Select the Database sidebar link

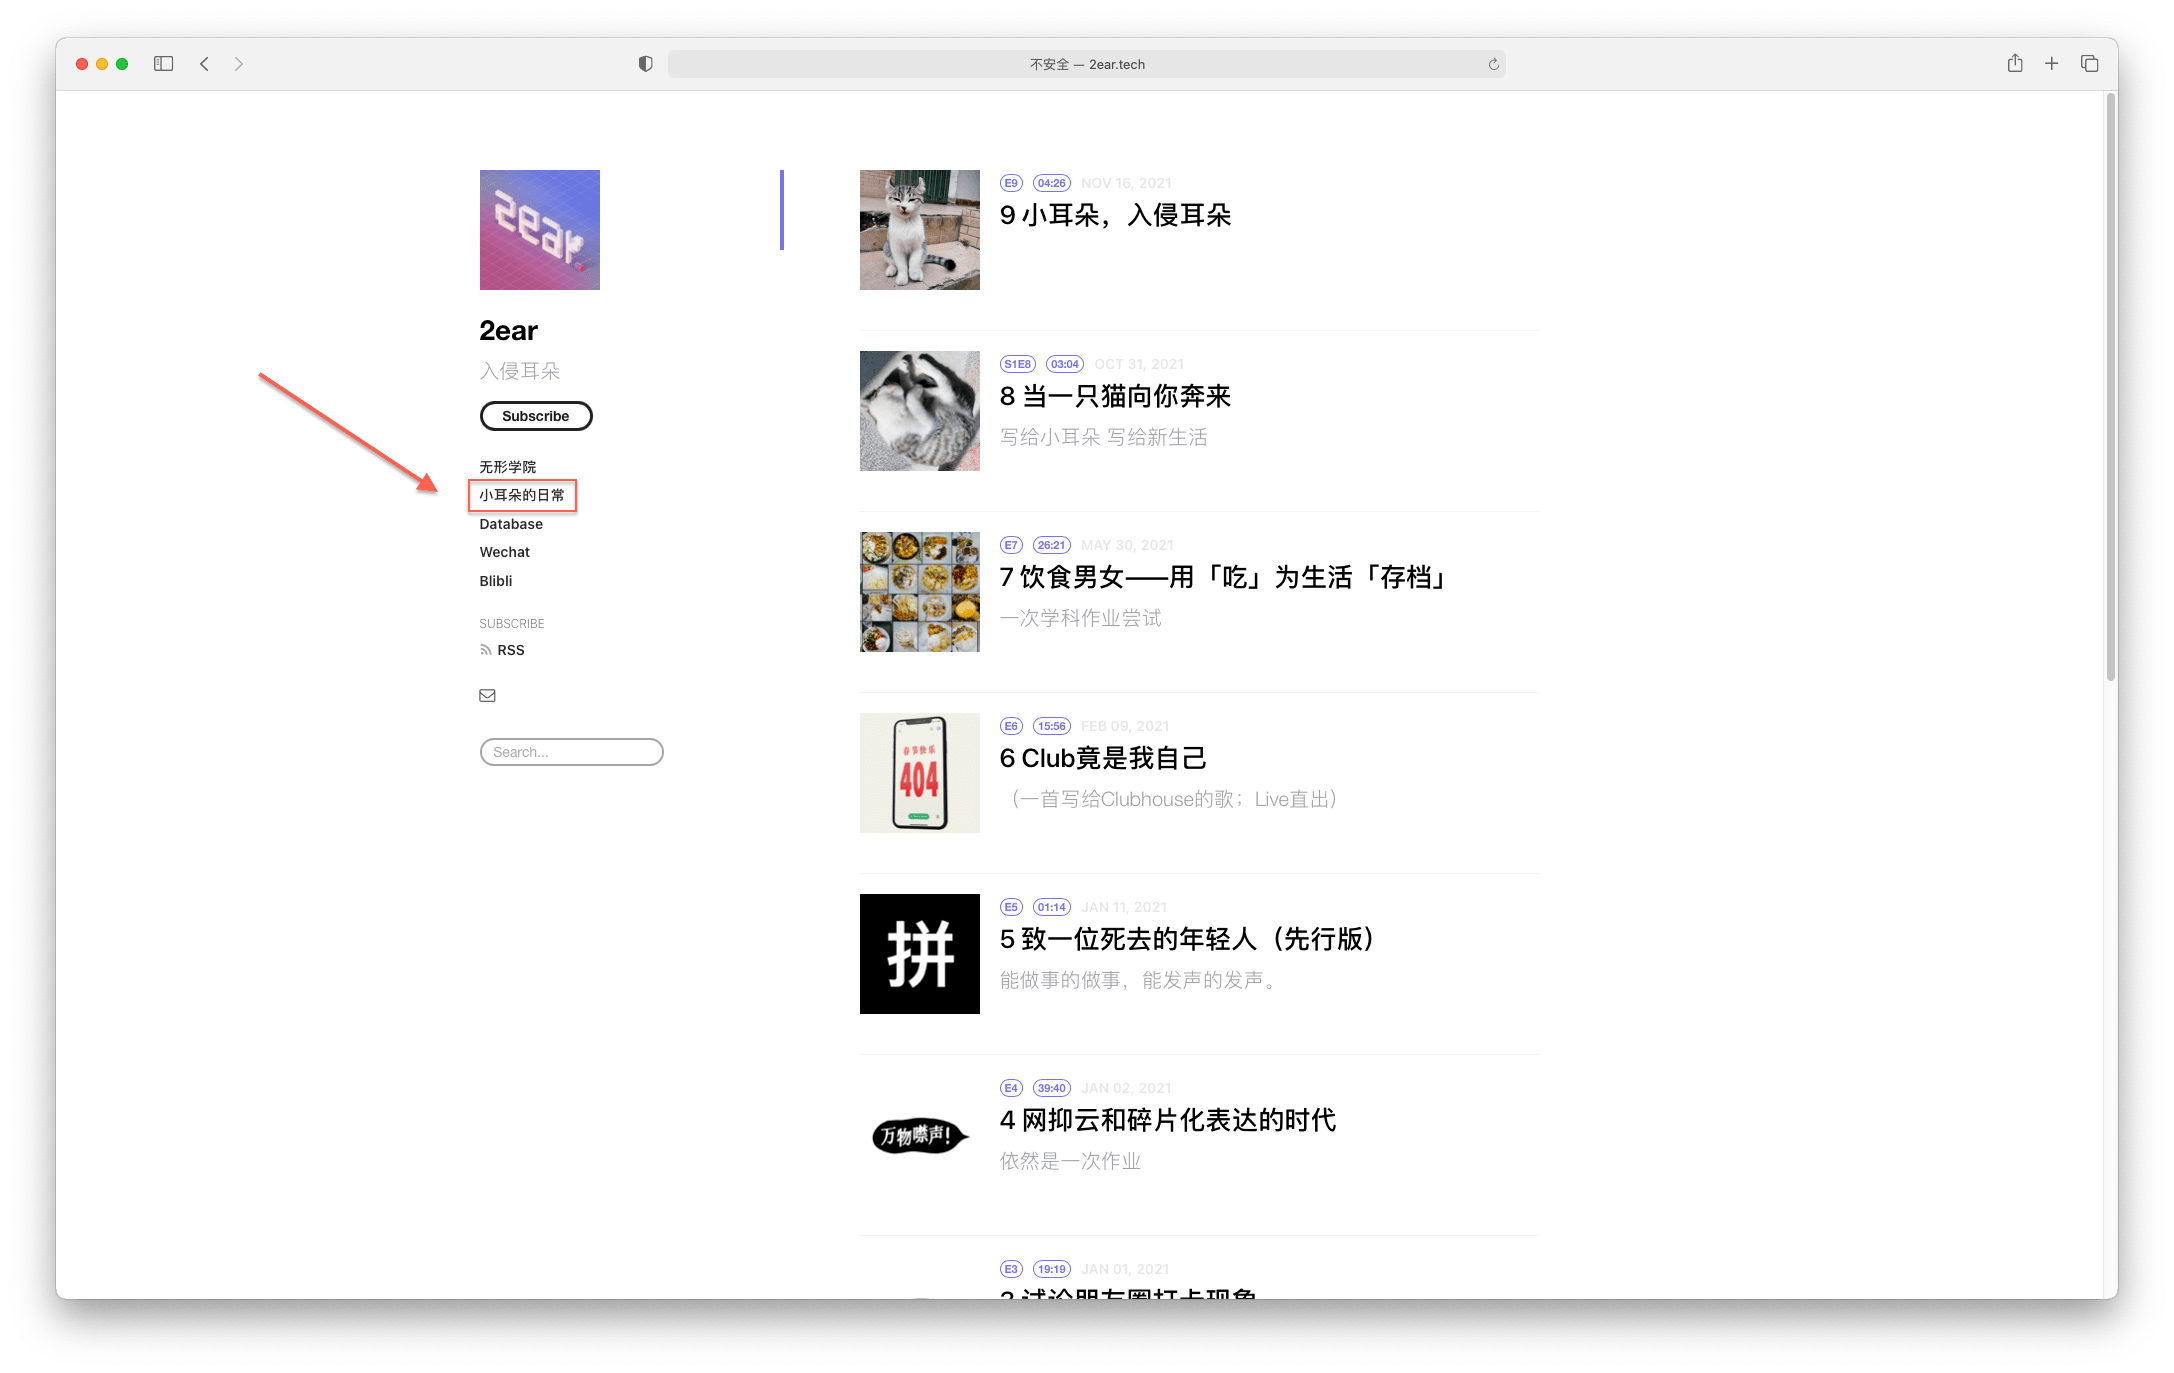point(511,524)
